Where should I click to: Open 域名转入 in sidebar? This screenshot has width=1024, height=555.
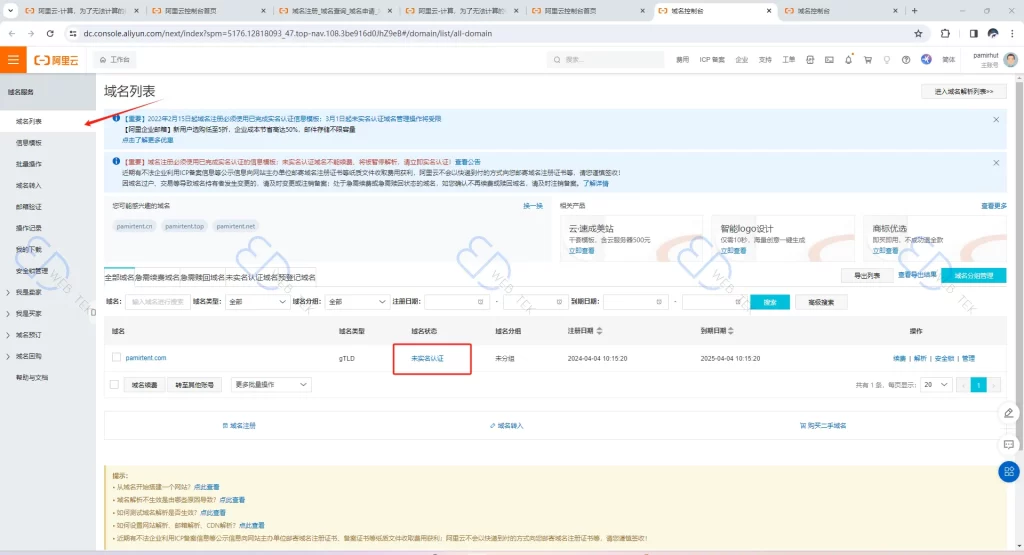[29, 185]
